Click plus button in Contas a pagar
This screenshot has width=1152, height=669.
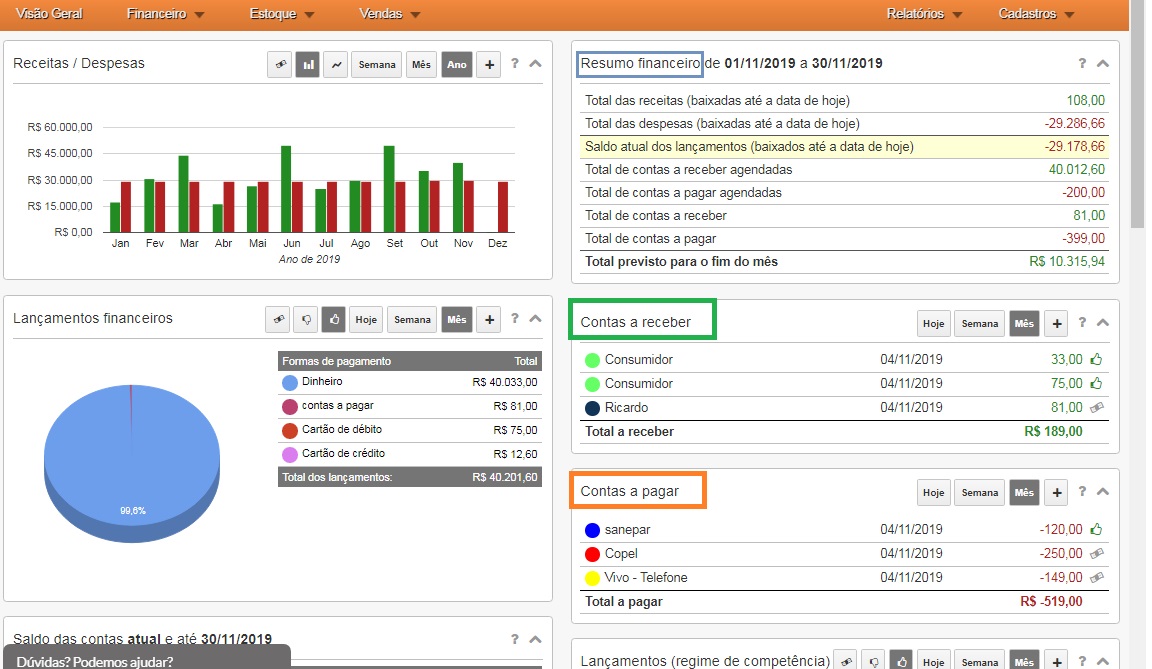click(x=1058, y=492)
